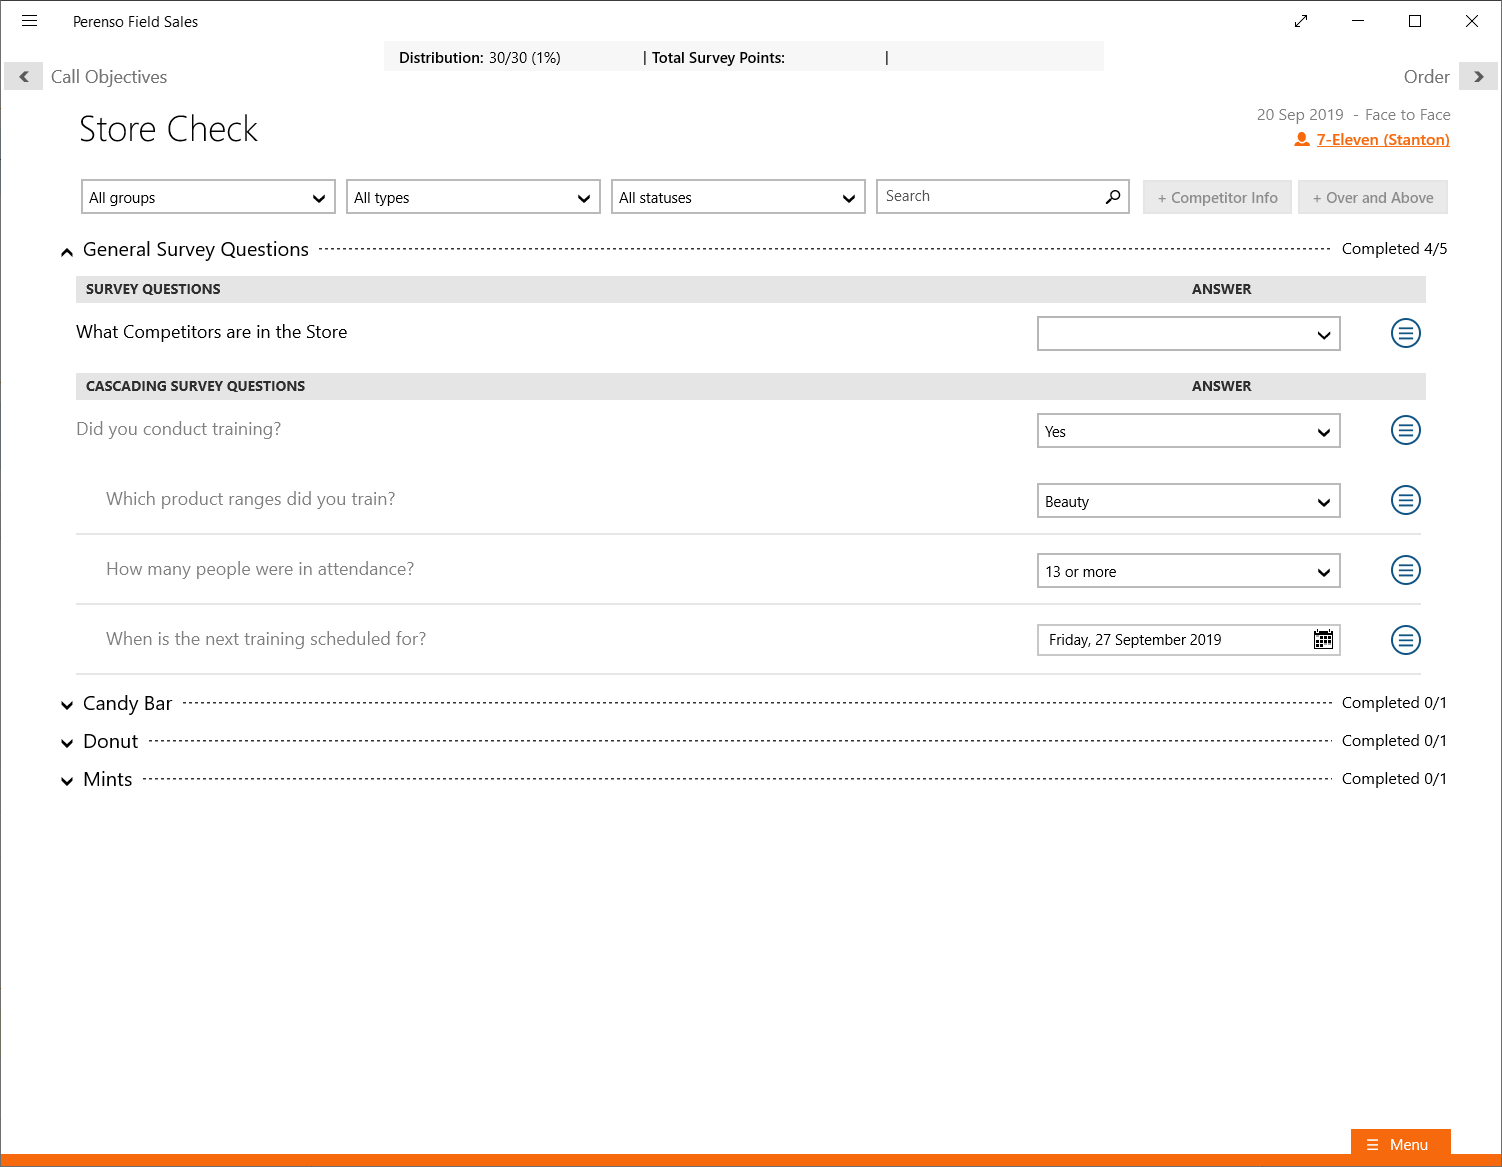
Task: Click the '20 Sep 2019 - Face to Face' text
Action: [x=1354, y=115]
